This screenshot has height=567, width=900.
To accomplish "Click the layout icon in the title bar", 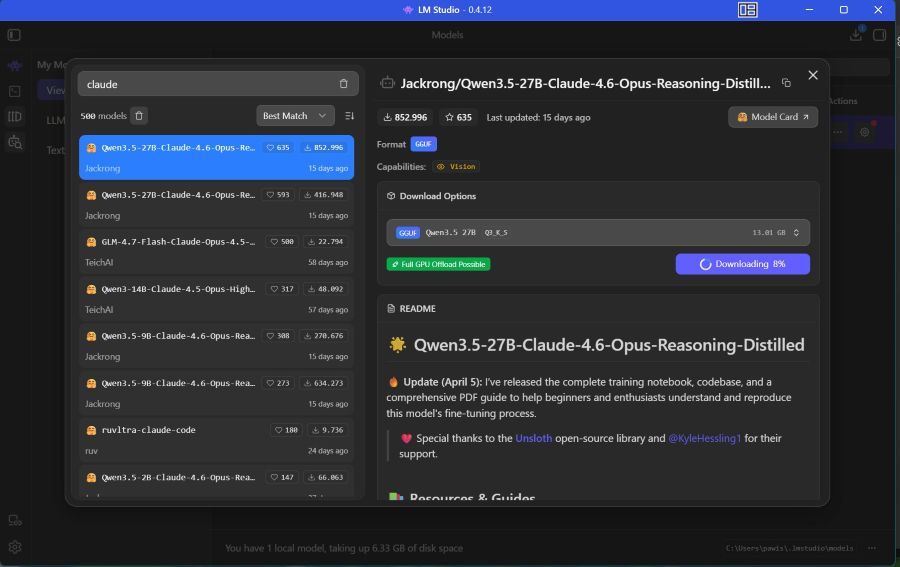I will click(748, 10).
